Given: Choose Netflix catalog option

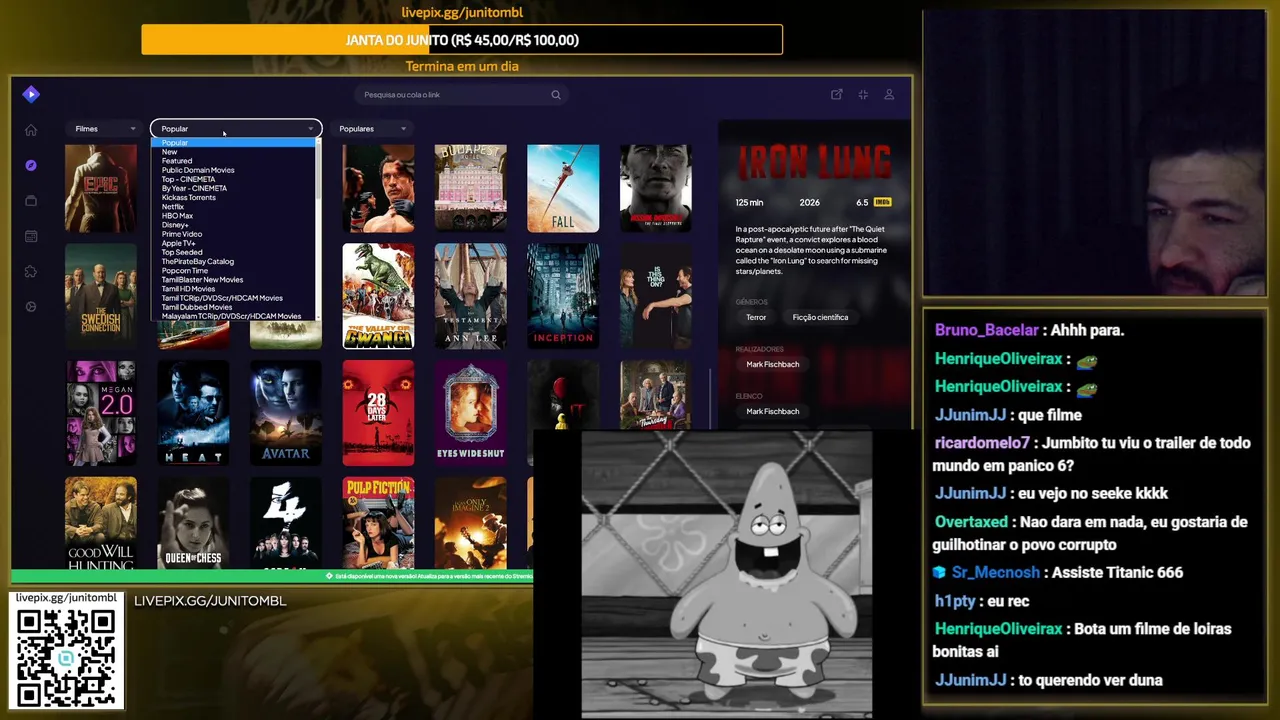Looking at the screenshot, I should coord(233,206).
